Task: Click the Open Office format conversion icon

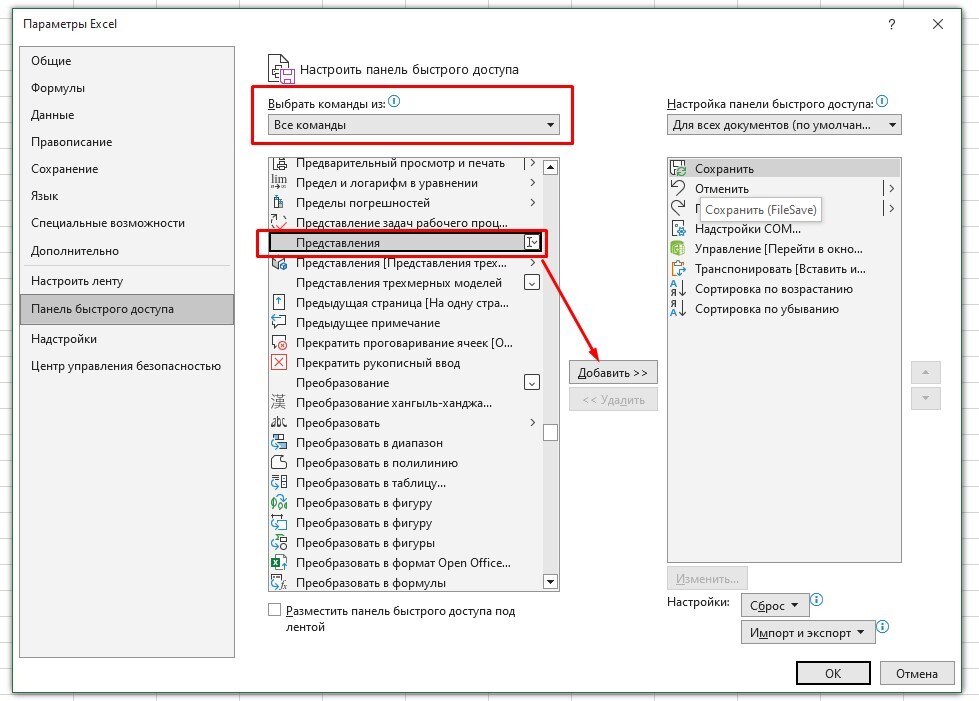Action: coord(279,562)
